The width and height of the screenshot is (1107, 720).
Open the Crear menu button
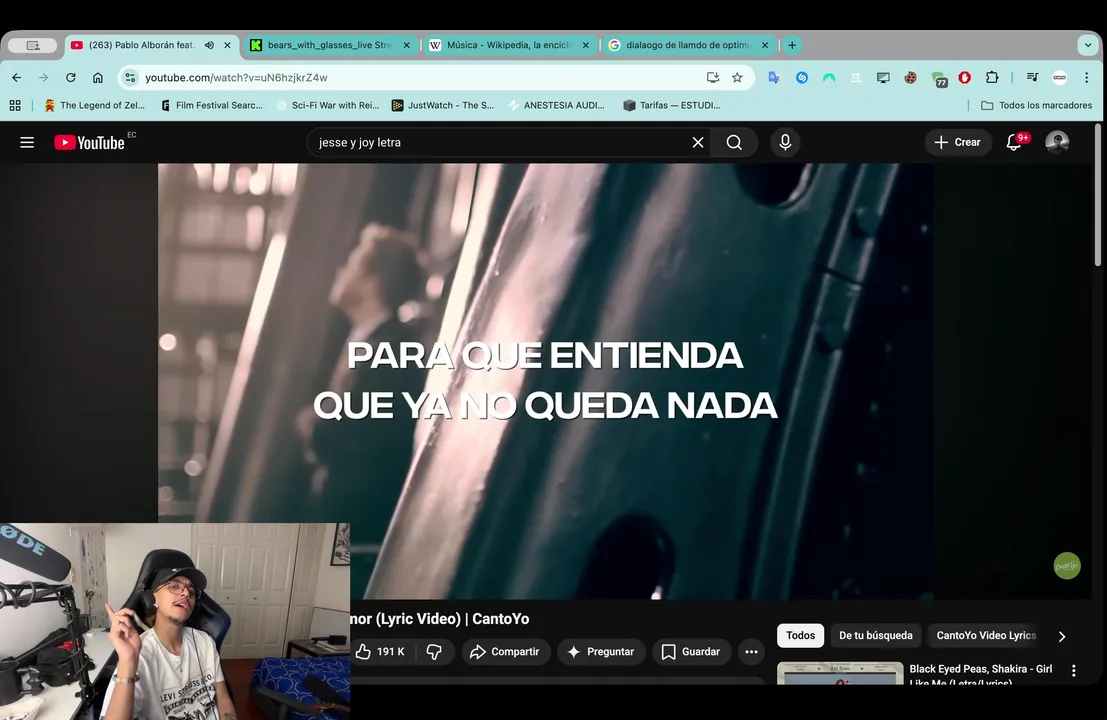957,143
